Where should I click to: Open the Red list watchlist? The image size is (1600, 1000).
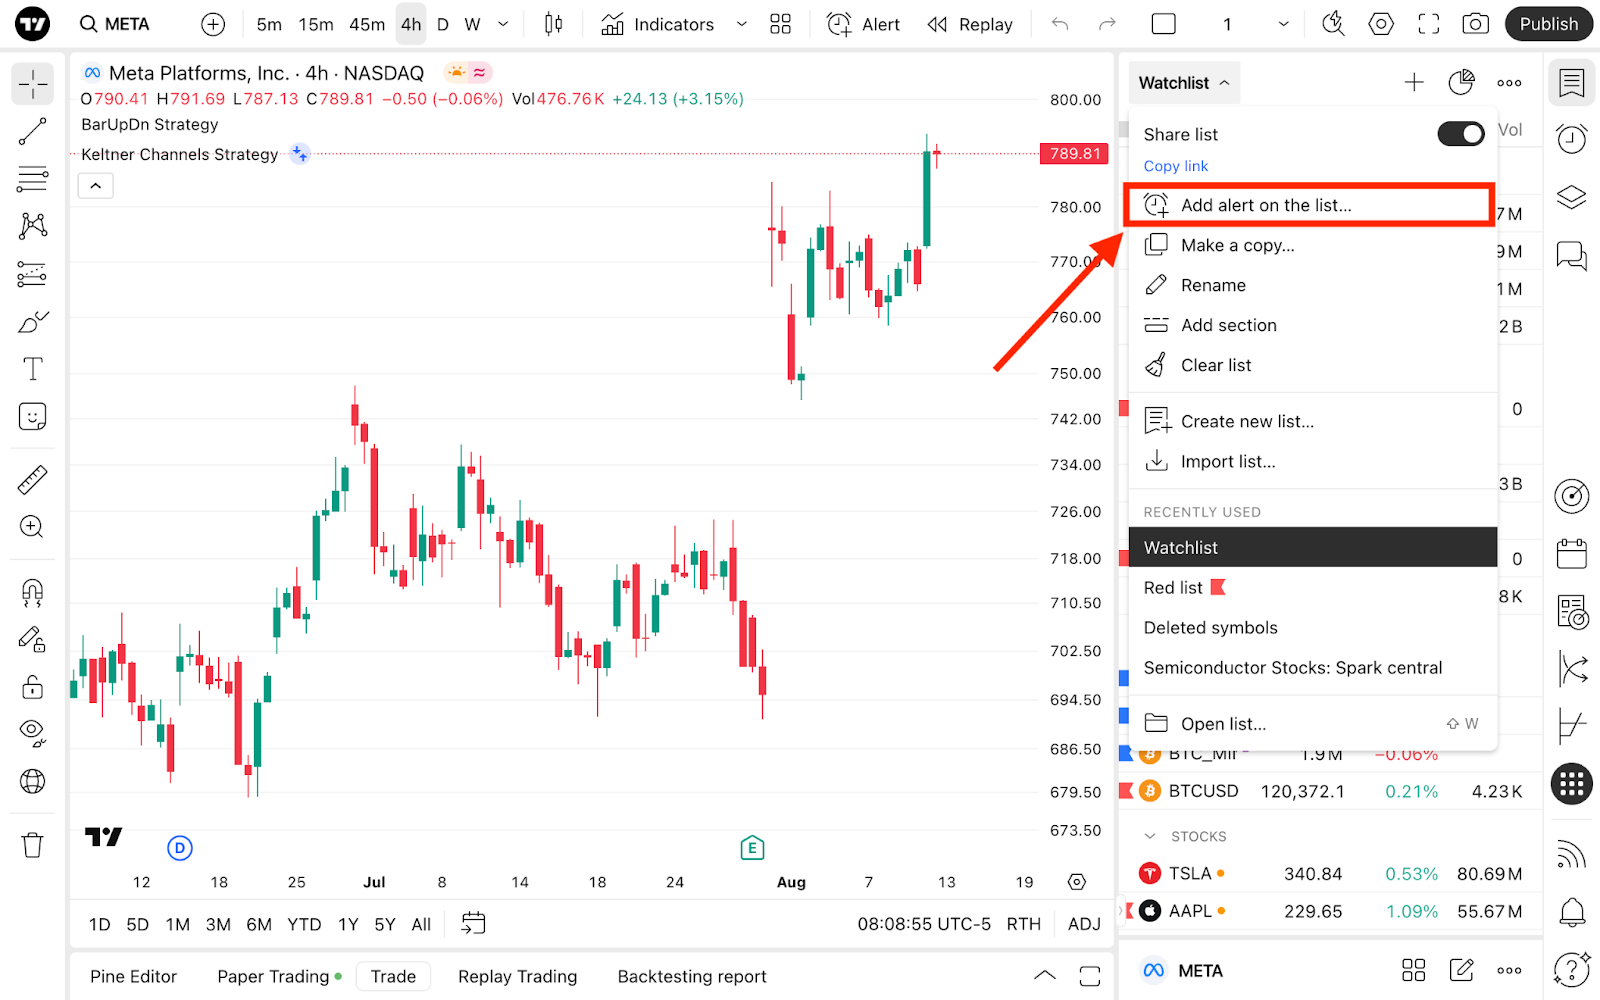(x=1313, y=587)
